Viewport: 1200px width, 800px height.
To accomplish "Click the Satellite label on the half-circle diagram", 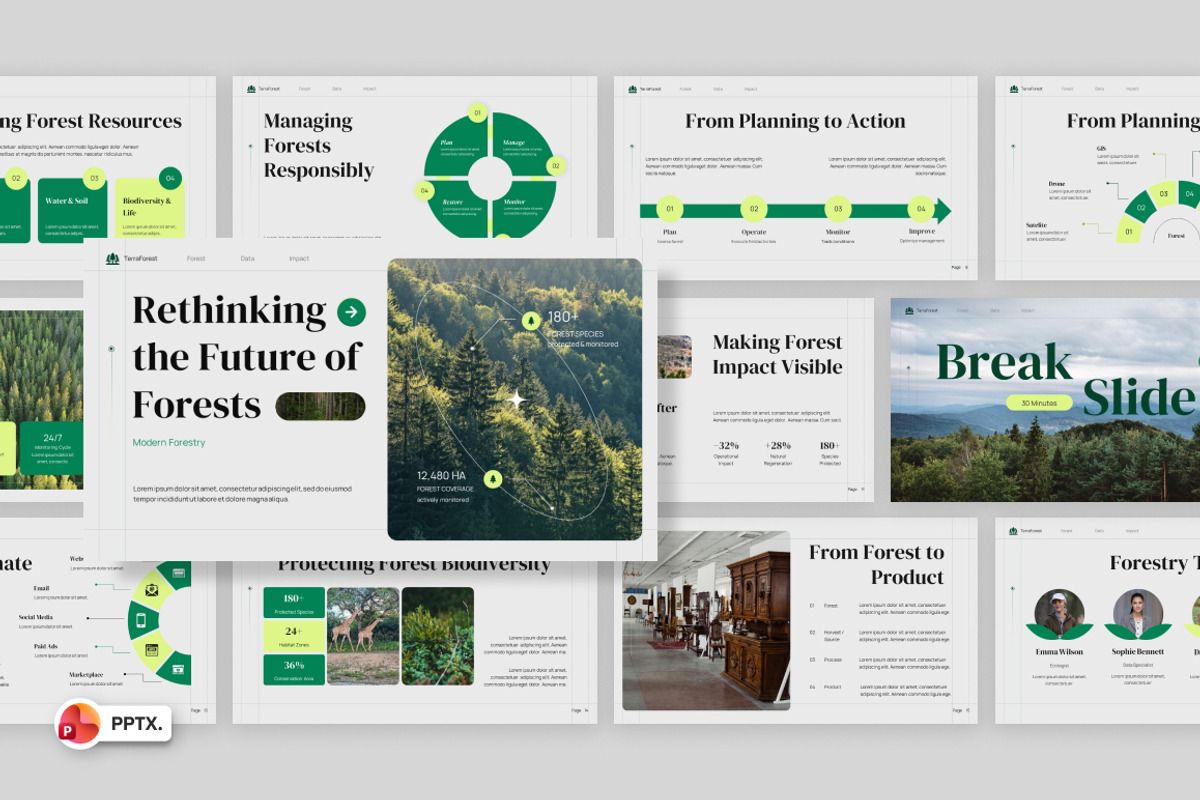I will 1037,225.
